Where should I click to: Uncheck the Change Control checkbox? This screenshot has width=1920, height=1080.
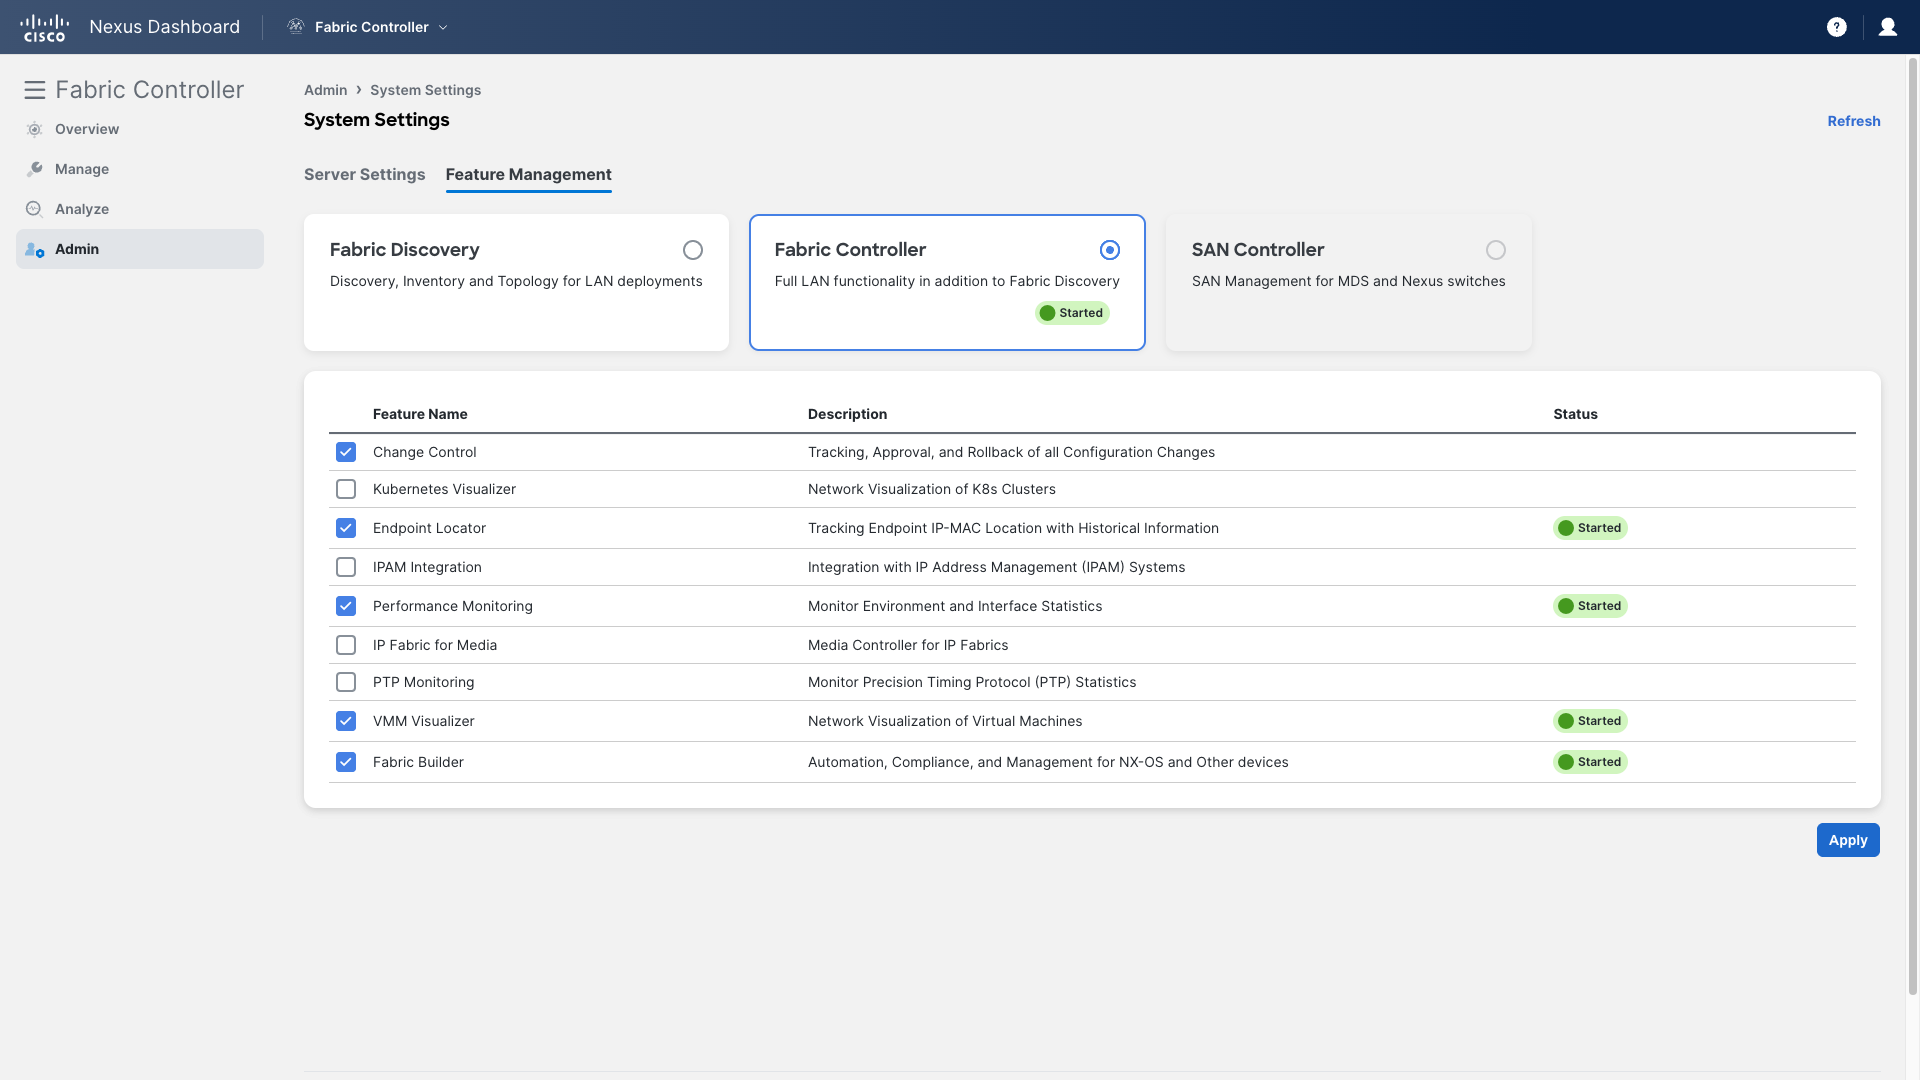tap(346, 452)
